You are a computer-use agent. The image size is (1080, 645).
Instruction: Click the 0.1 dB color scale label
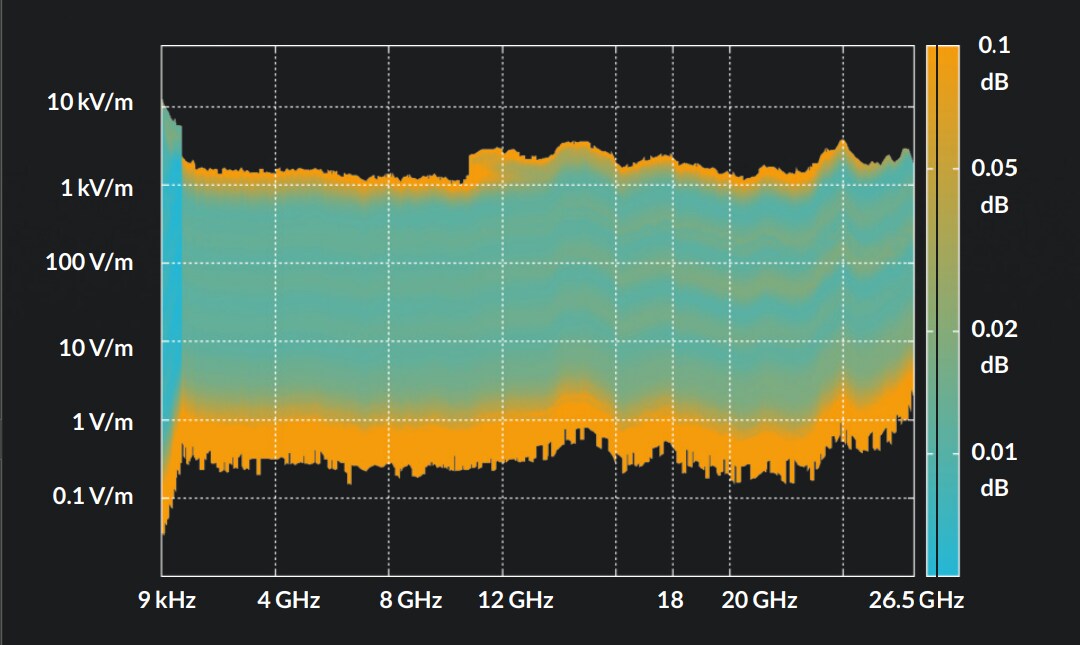pos(994,63)
